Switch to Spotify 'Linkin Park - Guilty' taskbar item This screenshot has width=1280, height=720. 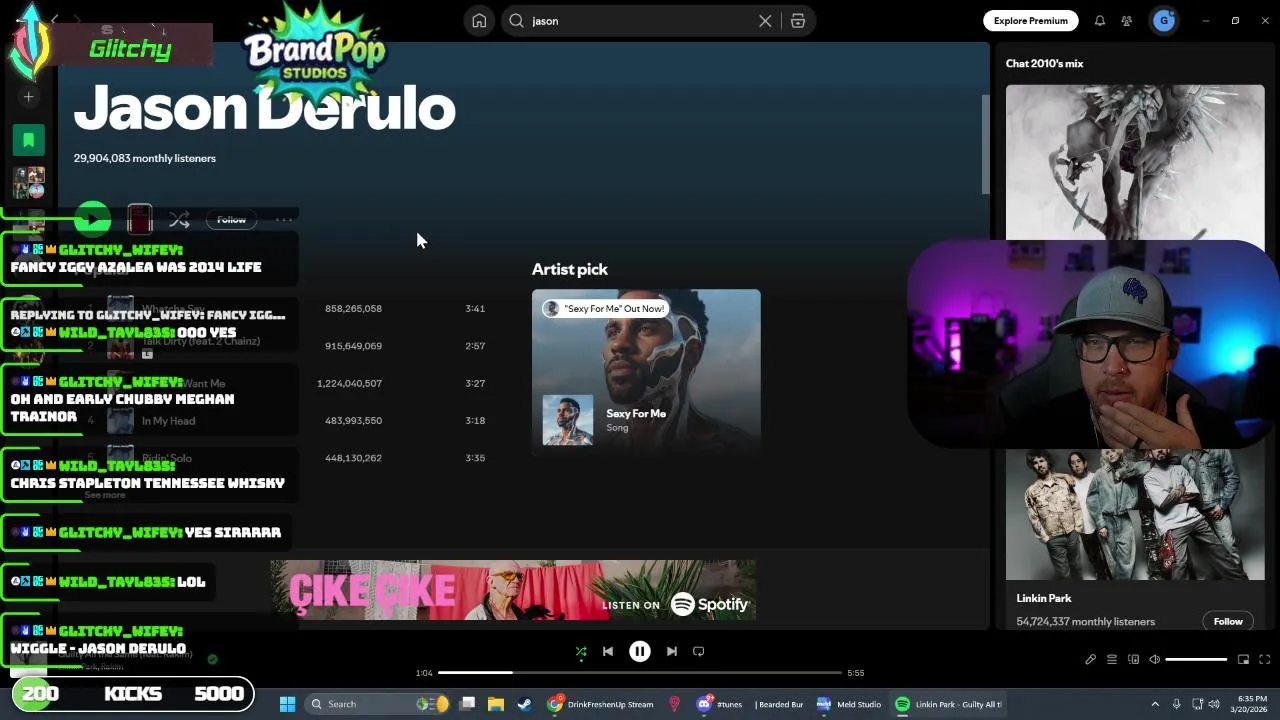pyautogui.click(x=949, y=704)
